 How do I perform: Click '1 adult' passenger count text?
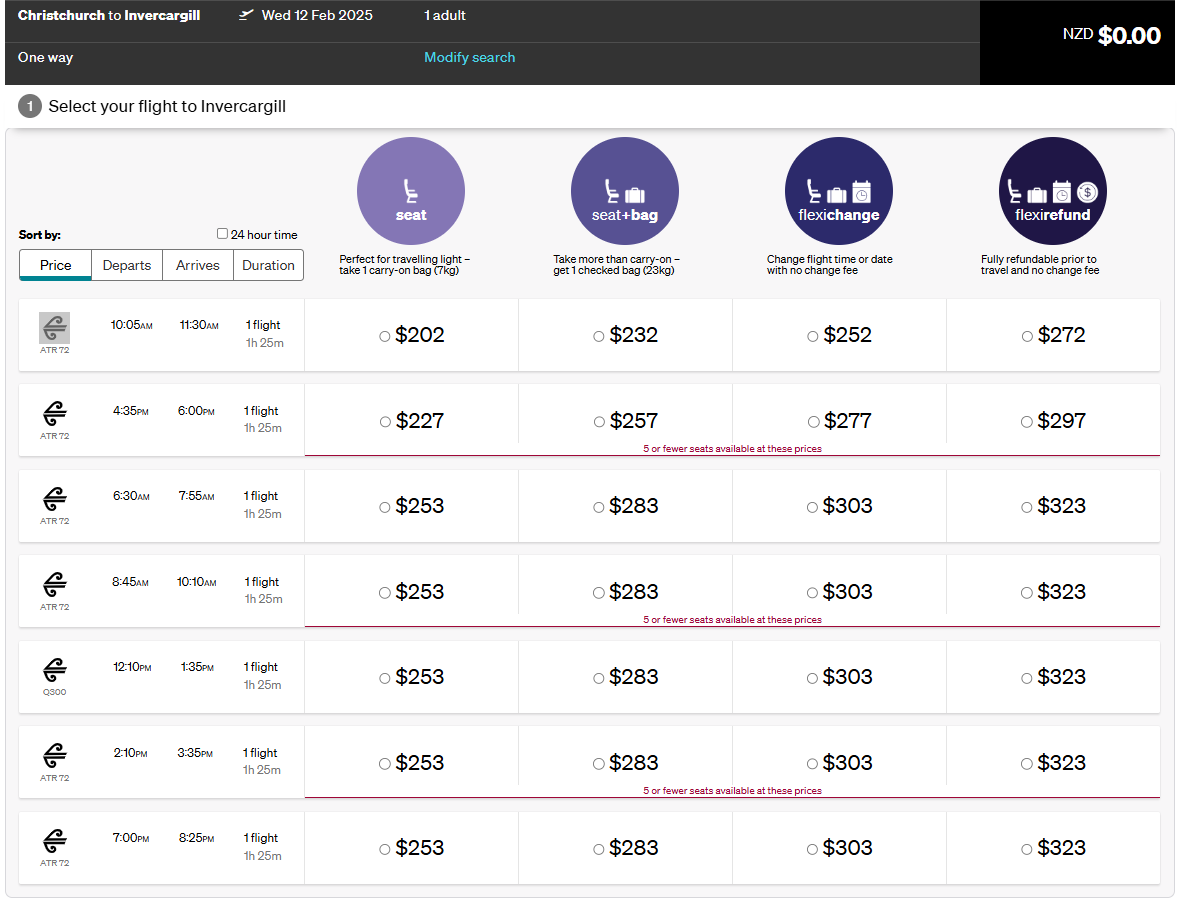pos(445,15)
